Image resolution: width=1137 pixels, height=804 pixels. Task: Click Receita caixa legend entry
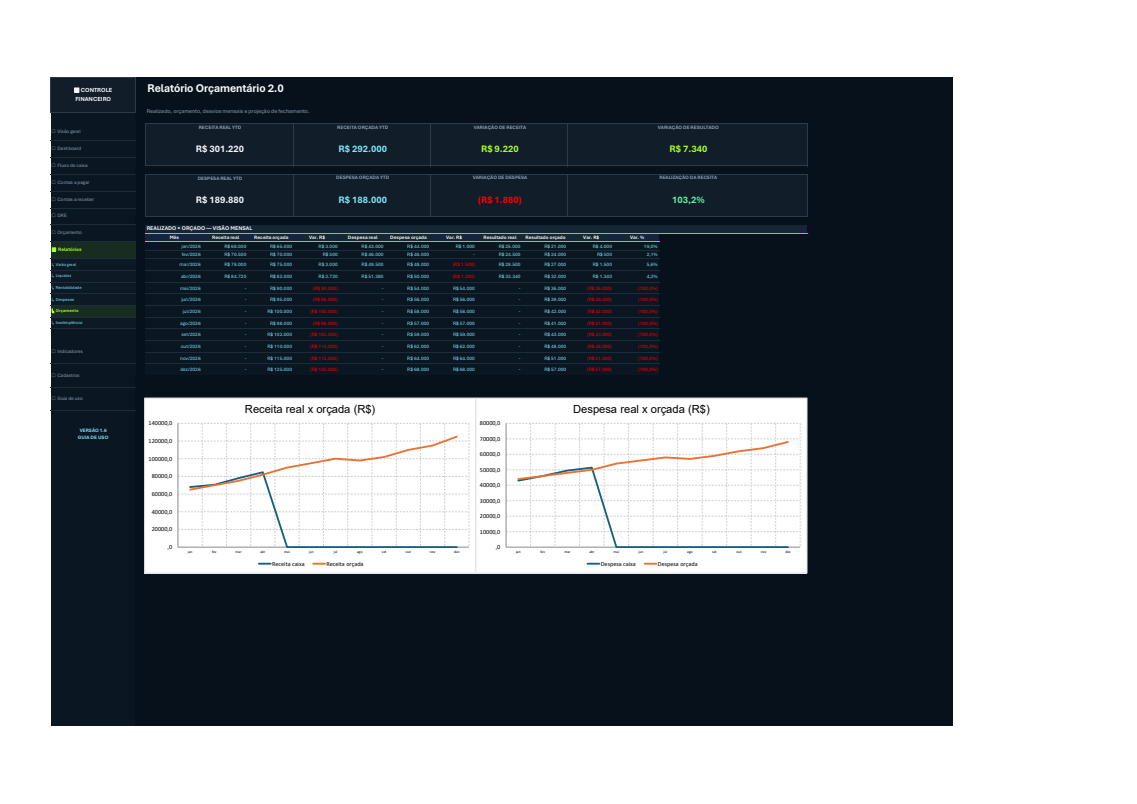(281, 564)
